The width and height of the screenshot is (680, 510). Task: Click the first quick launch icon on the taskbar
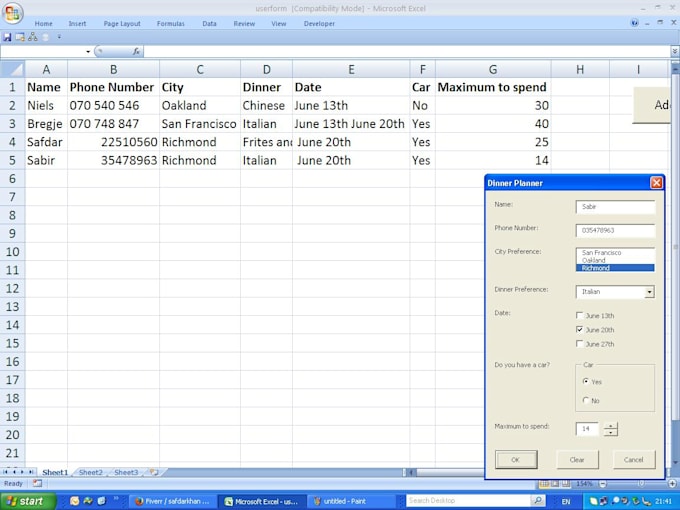(75, 501)
